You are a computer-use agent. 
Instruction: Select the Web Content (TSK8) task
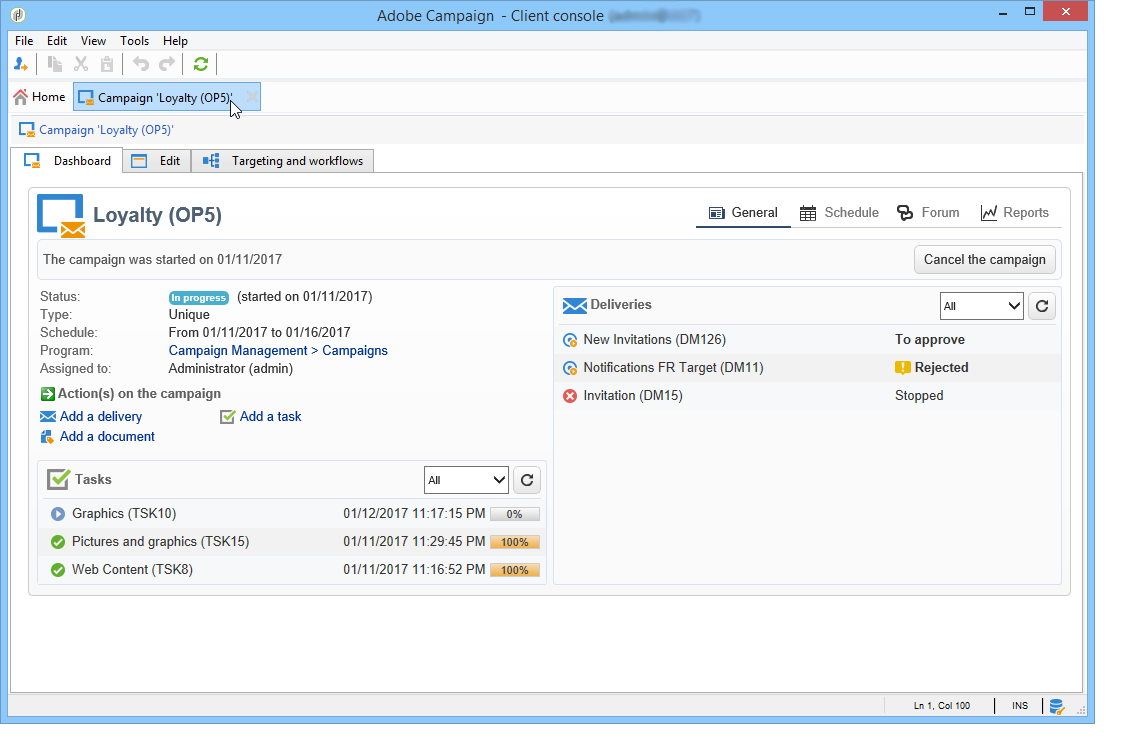[x=292, y=569]
